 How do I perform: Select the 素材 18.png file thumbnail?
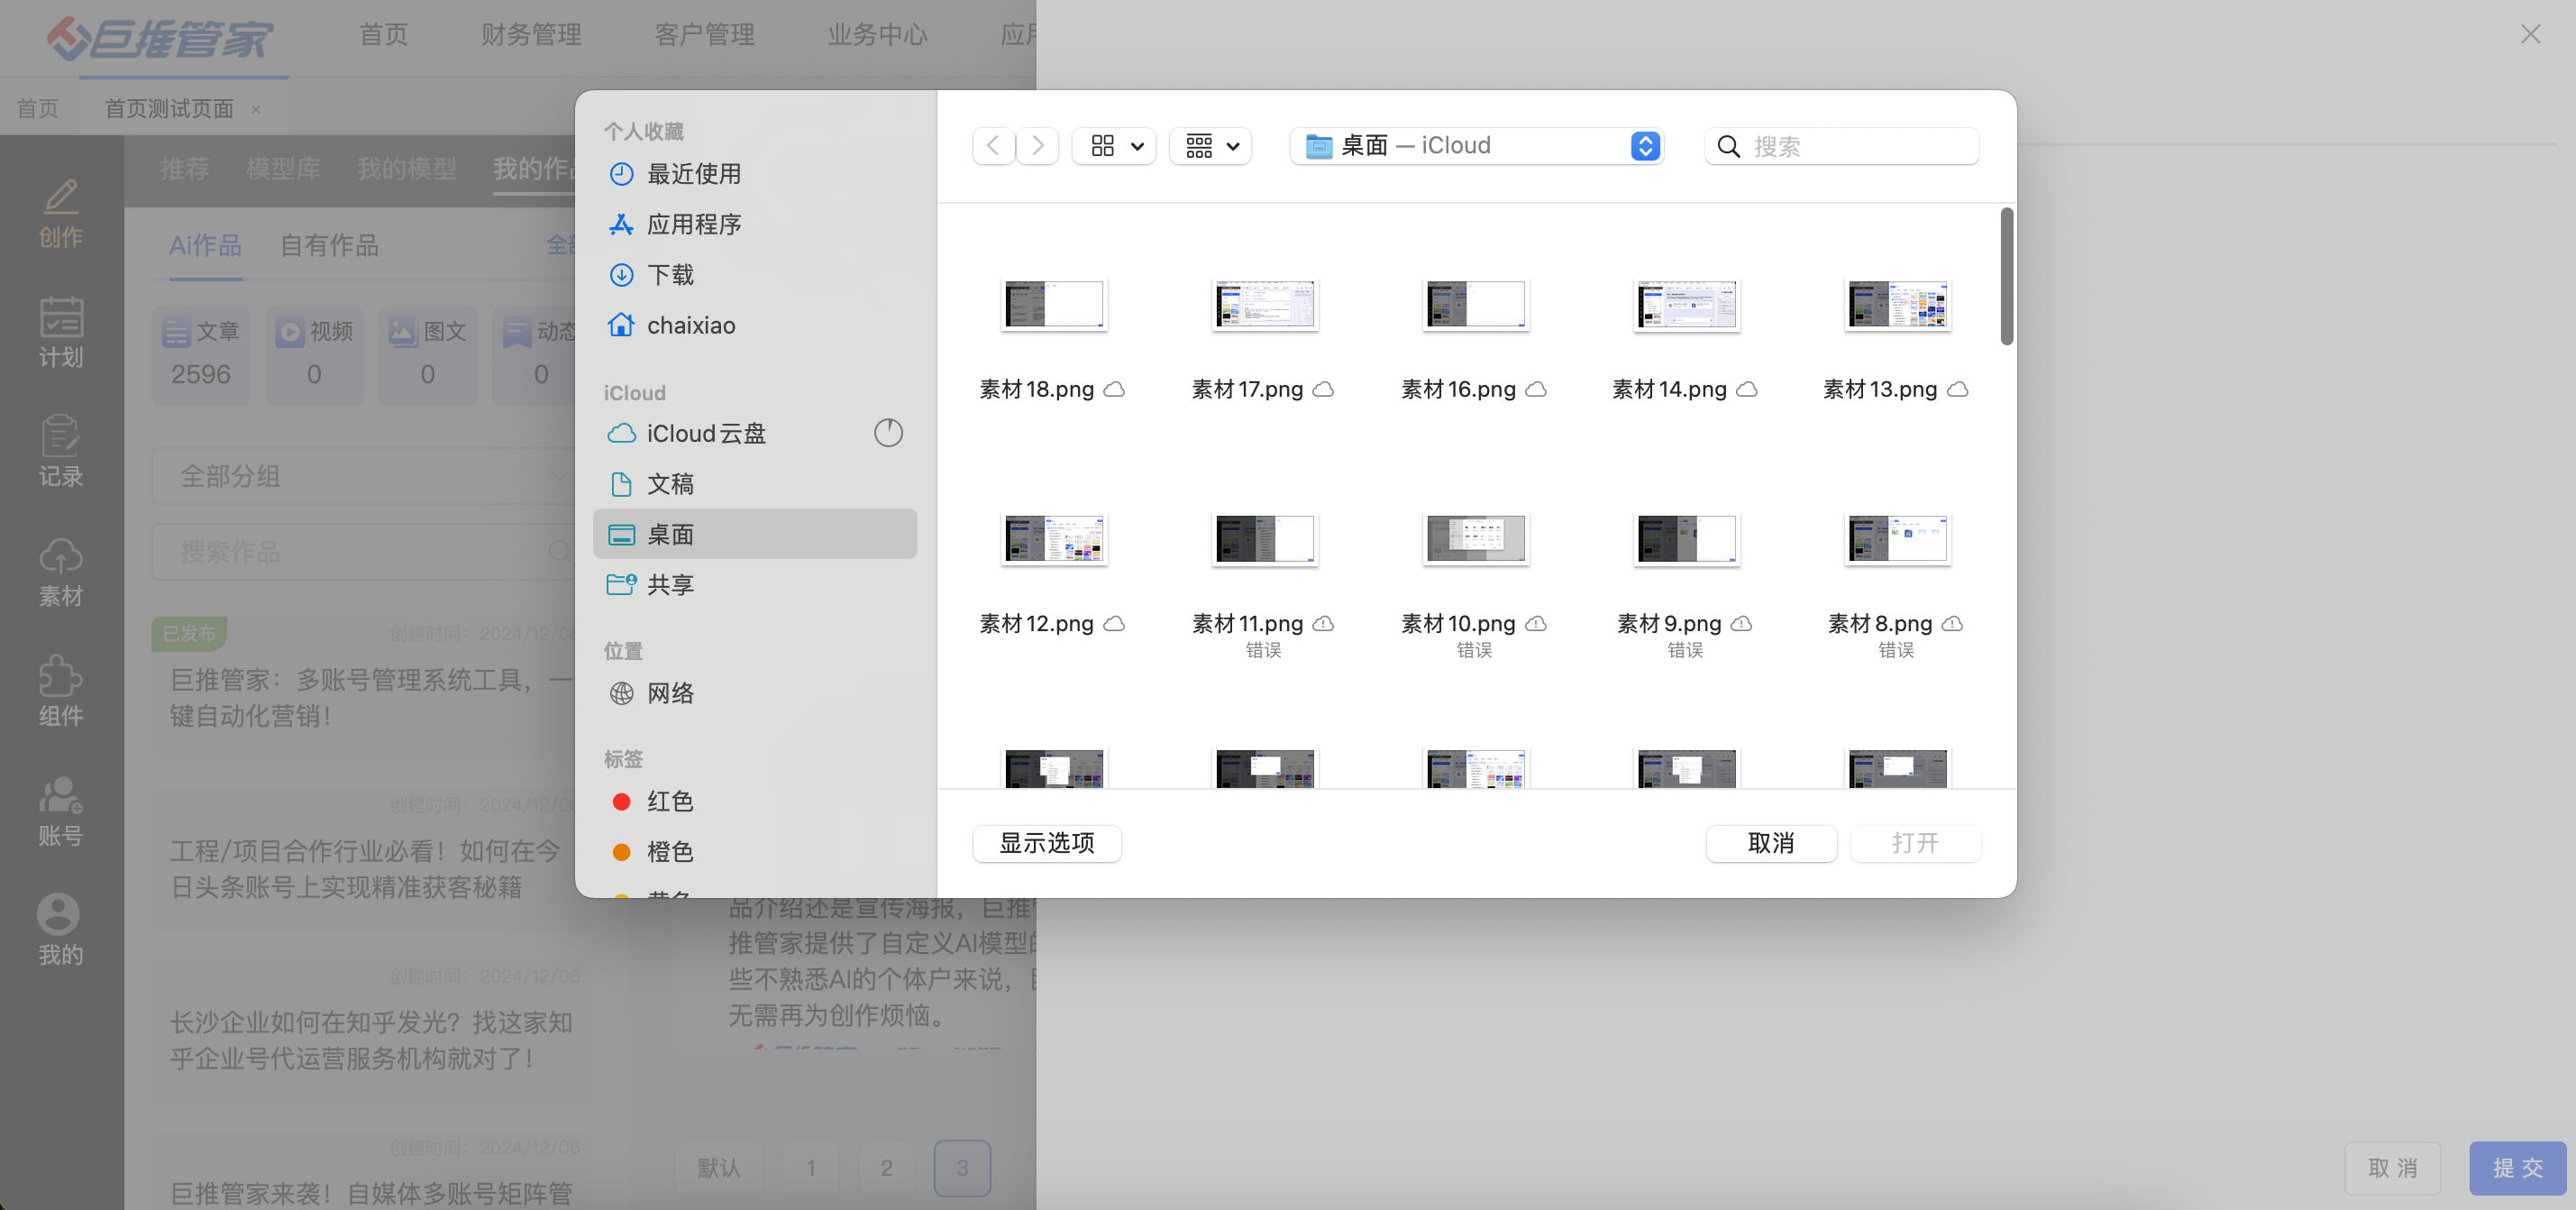(1053, 304)
